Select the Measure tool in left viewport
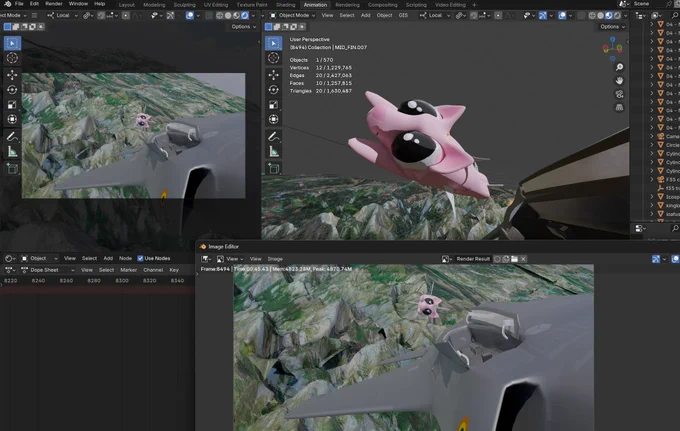Screen dimensions: 680x431 coord(12,151)
